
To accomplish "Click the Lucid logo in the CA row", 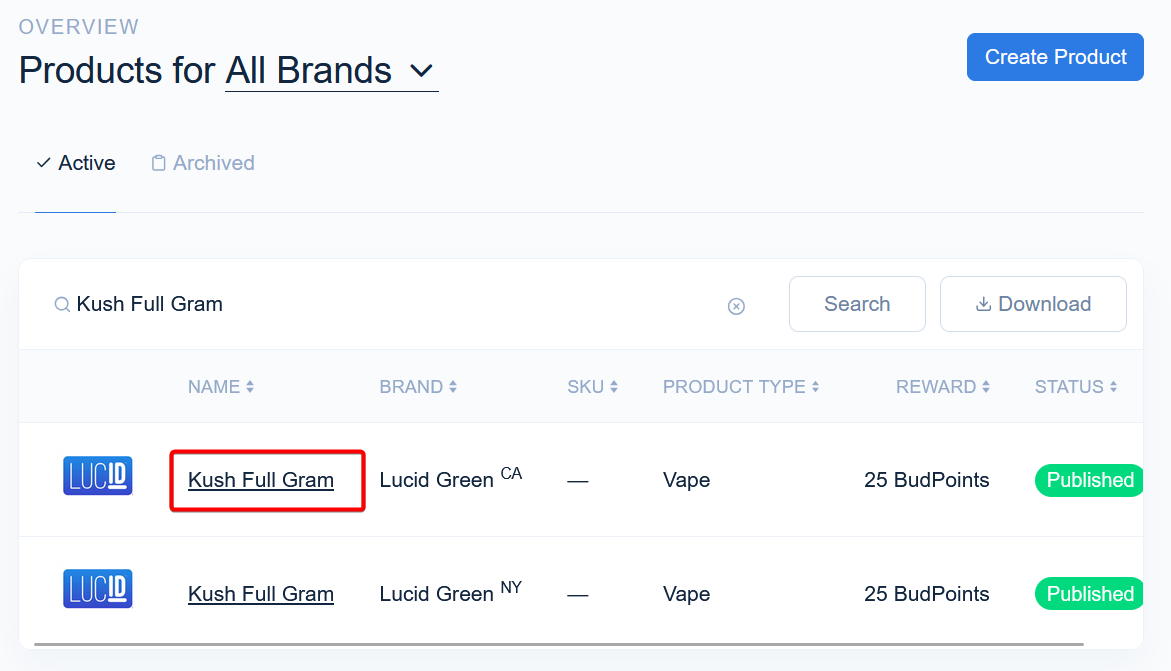I will pyautogui.click(x=97, y=476).
